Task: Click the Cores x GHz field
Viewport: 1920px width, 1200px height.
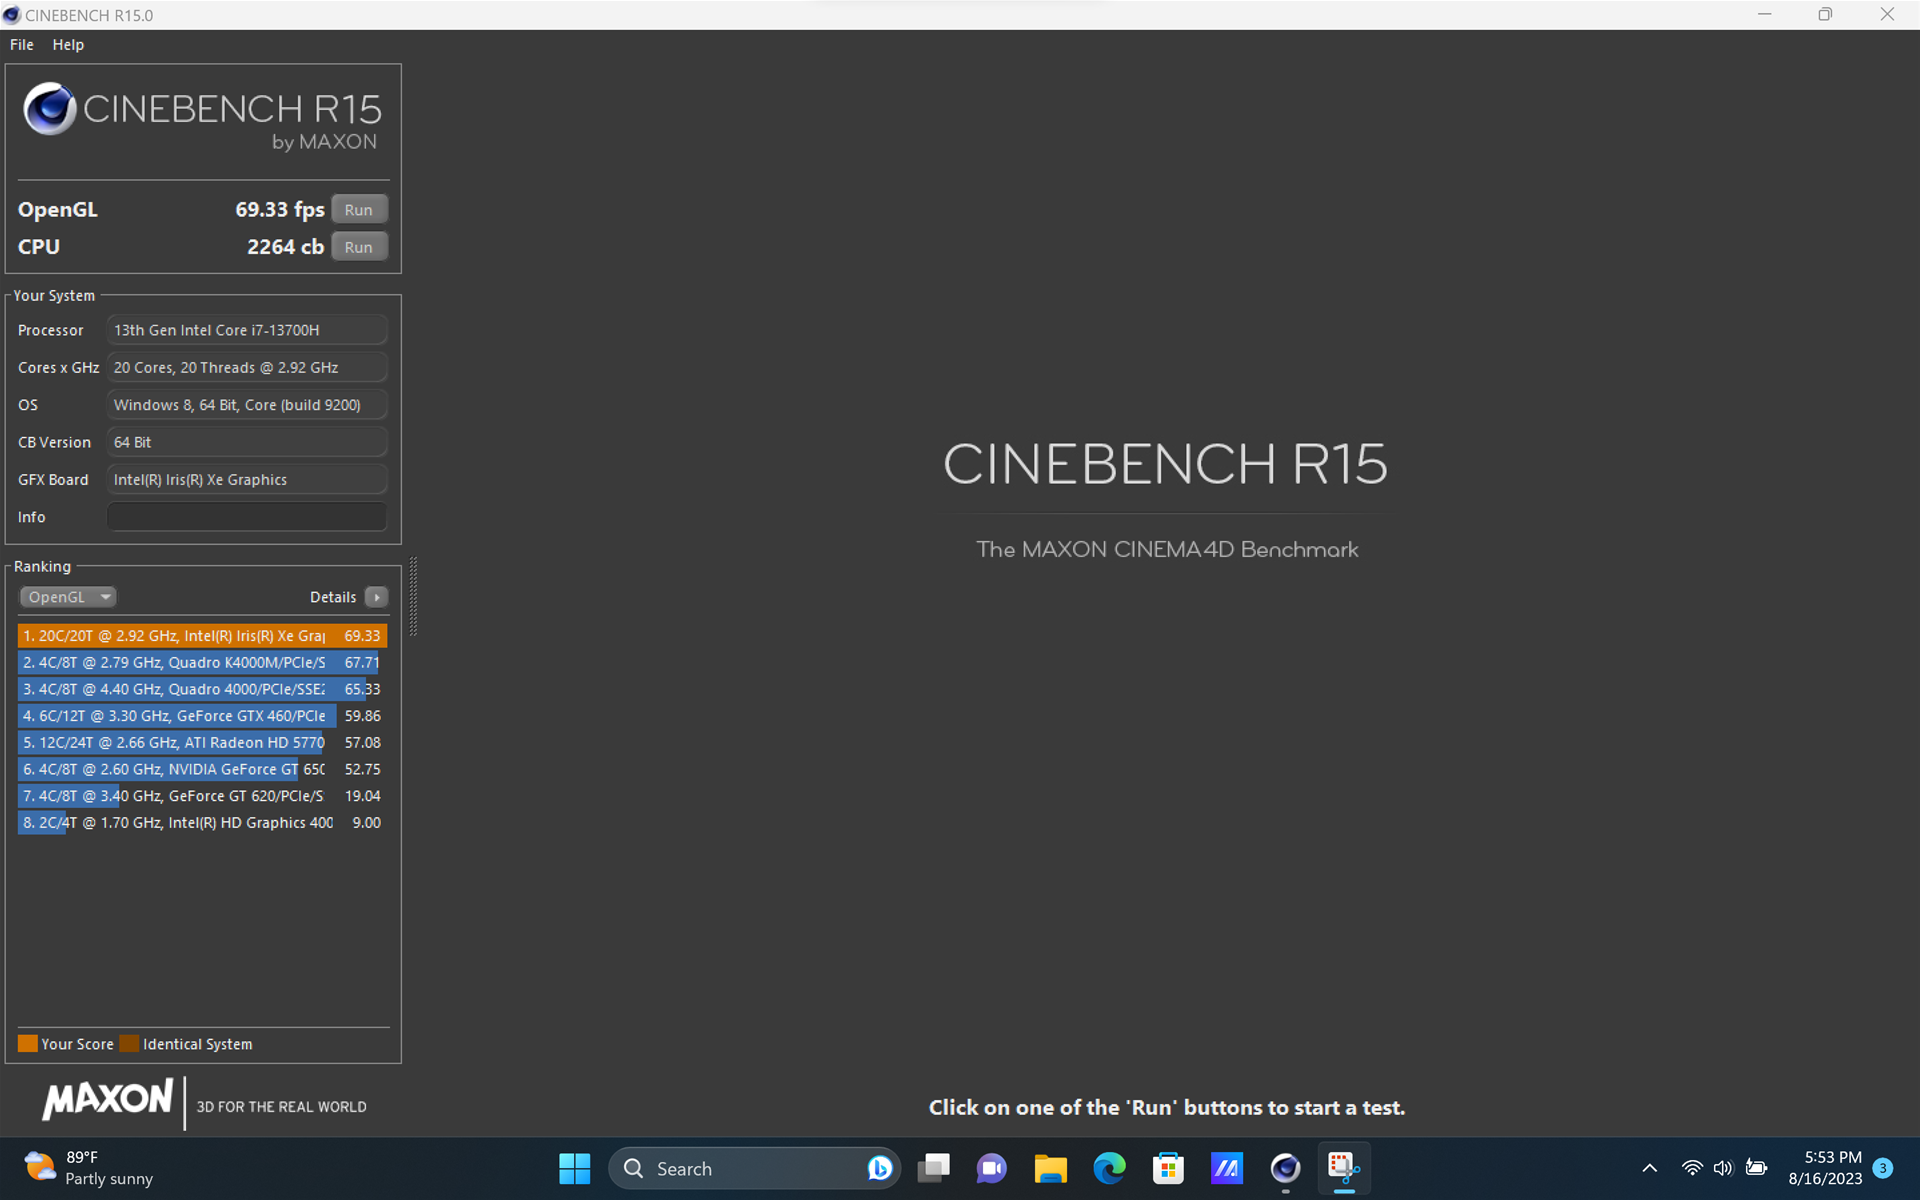Action: pos(247,367)
